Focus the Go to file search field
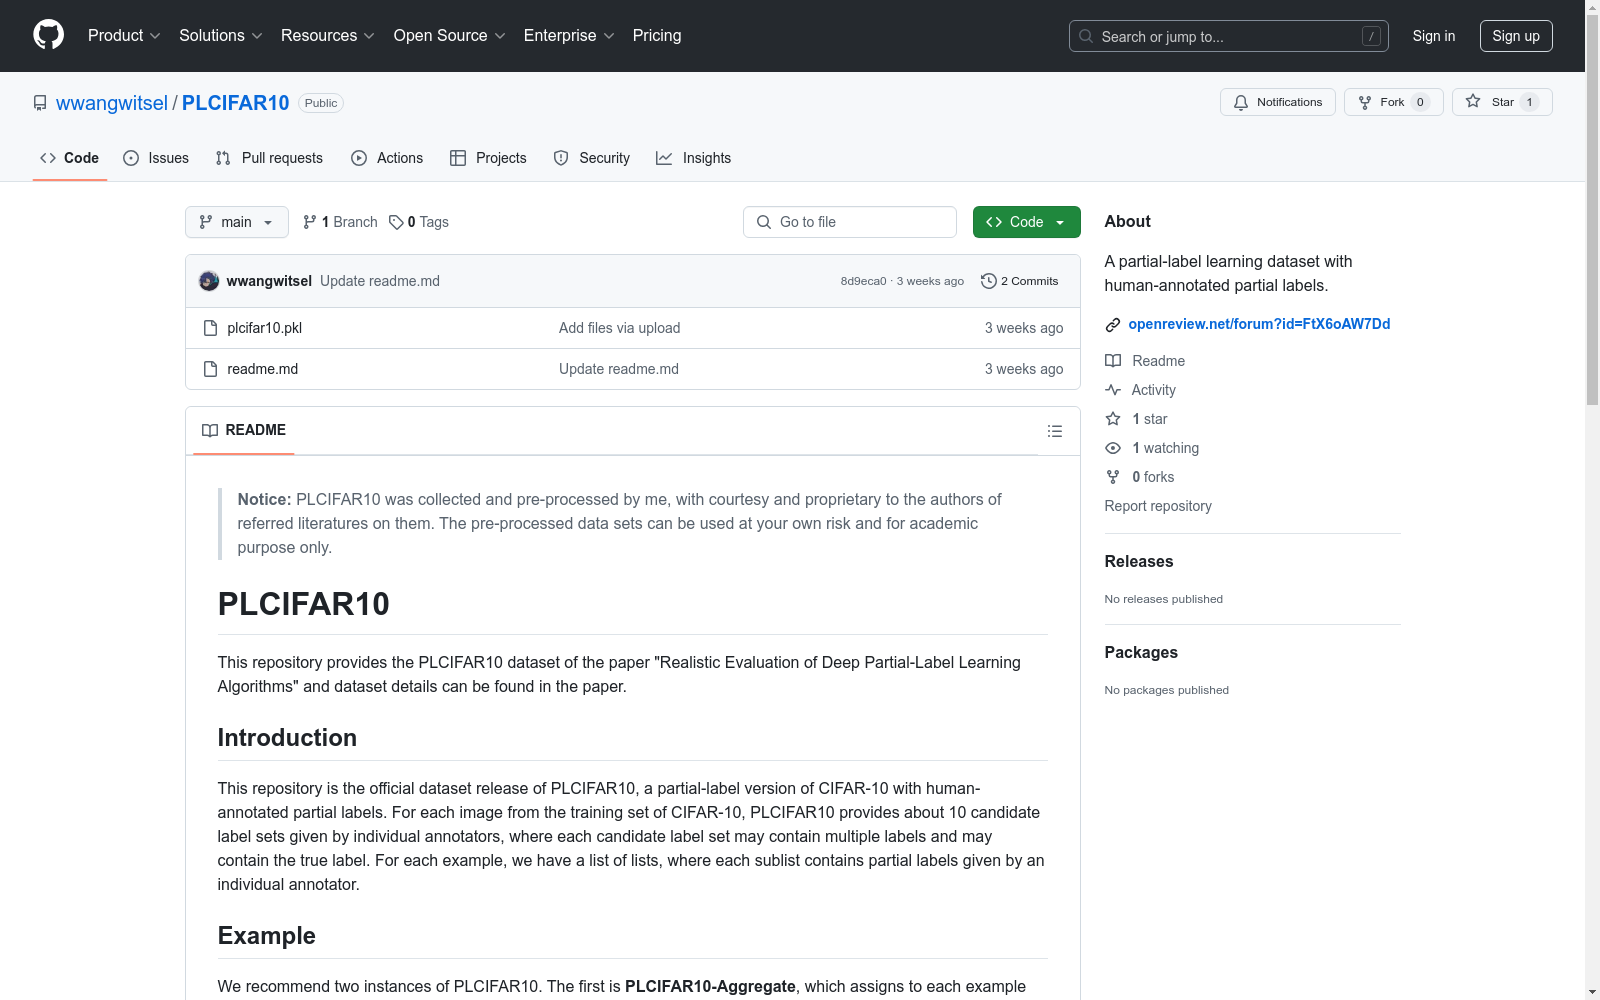This screenshot has height=1000, width=1600. 850,222
